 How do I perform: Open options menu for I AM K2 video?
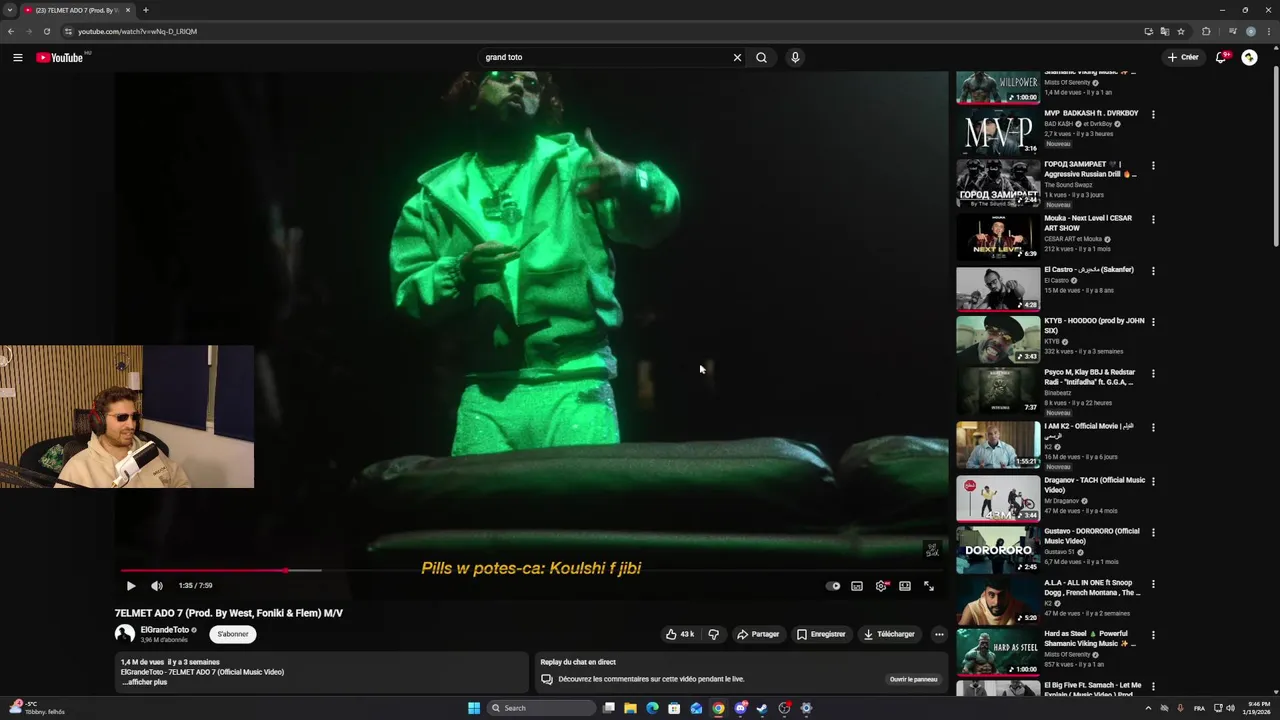click(1153, 427)
